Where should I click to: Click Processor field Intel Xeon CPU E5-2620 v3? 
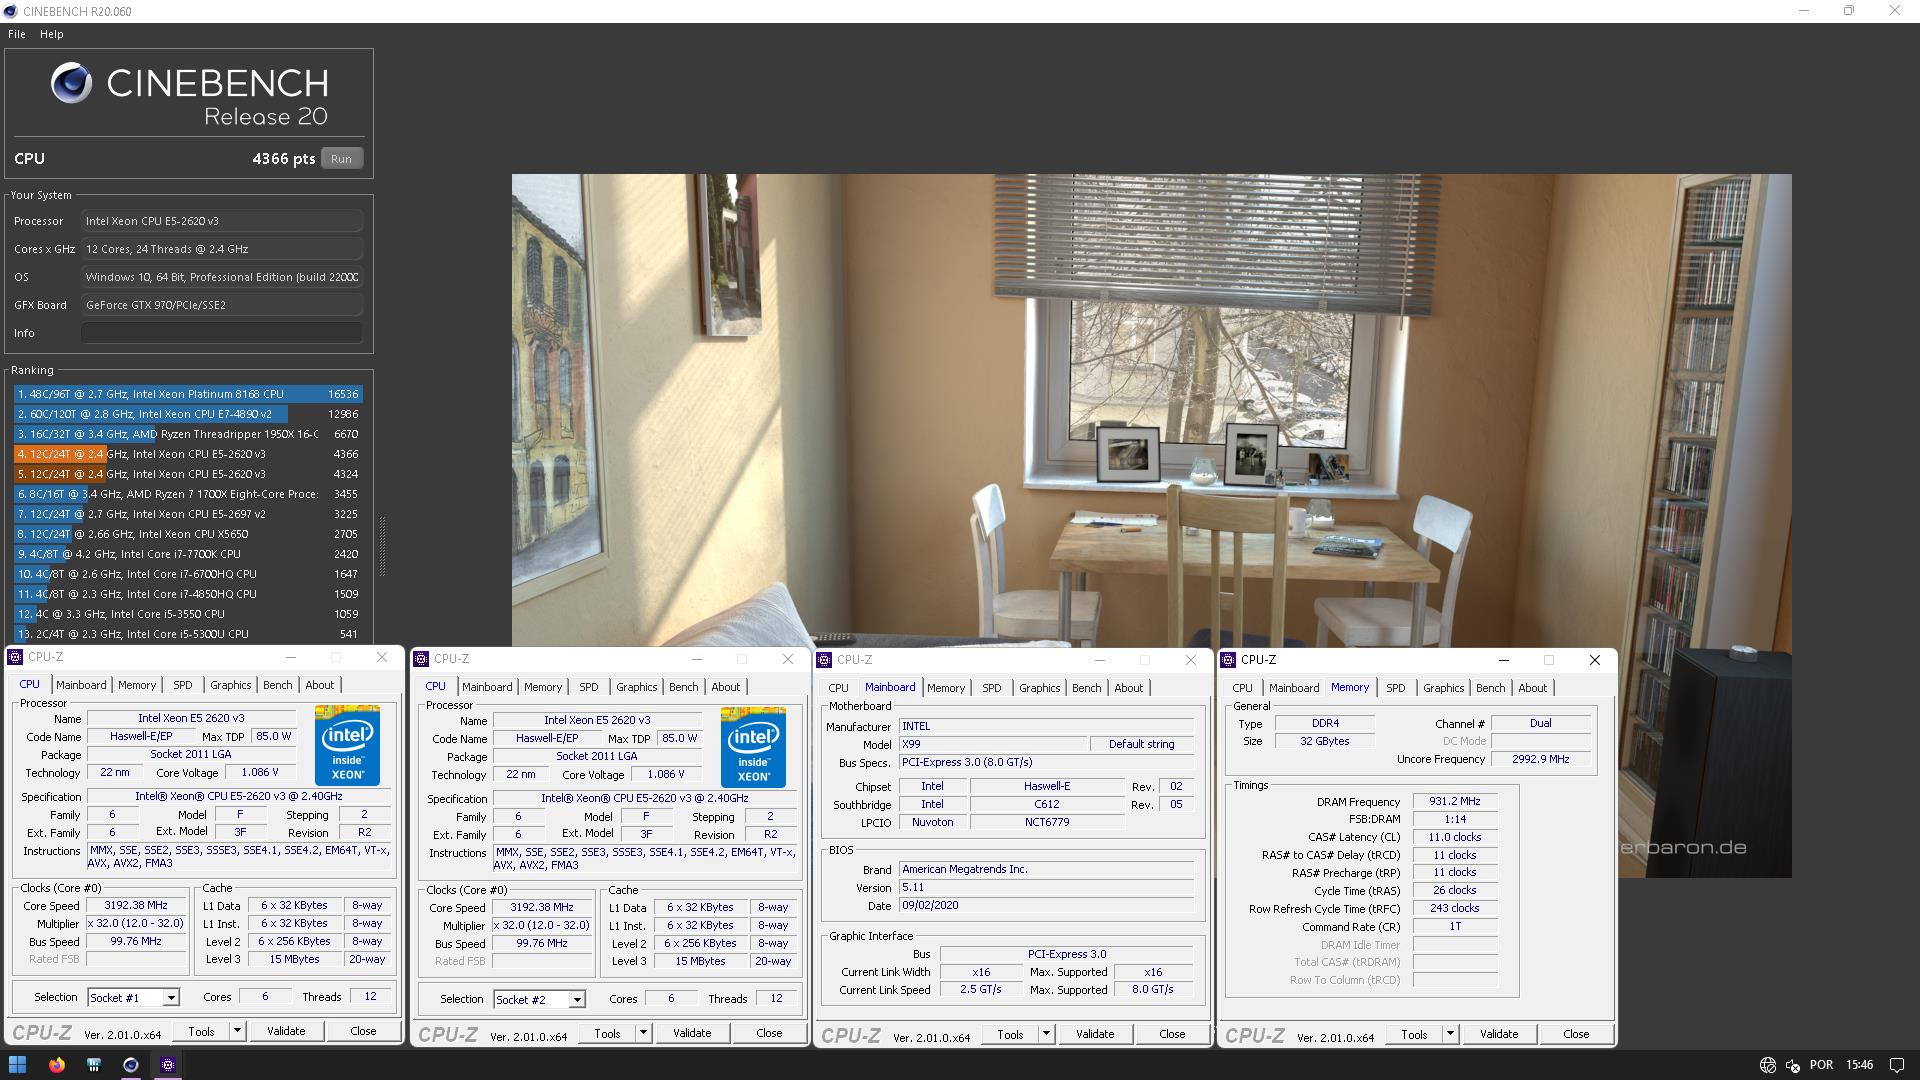[x=222, y=221]
